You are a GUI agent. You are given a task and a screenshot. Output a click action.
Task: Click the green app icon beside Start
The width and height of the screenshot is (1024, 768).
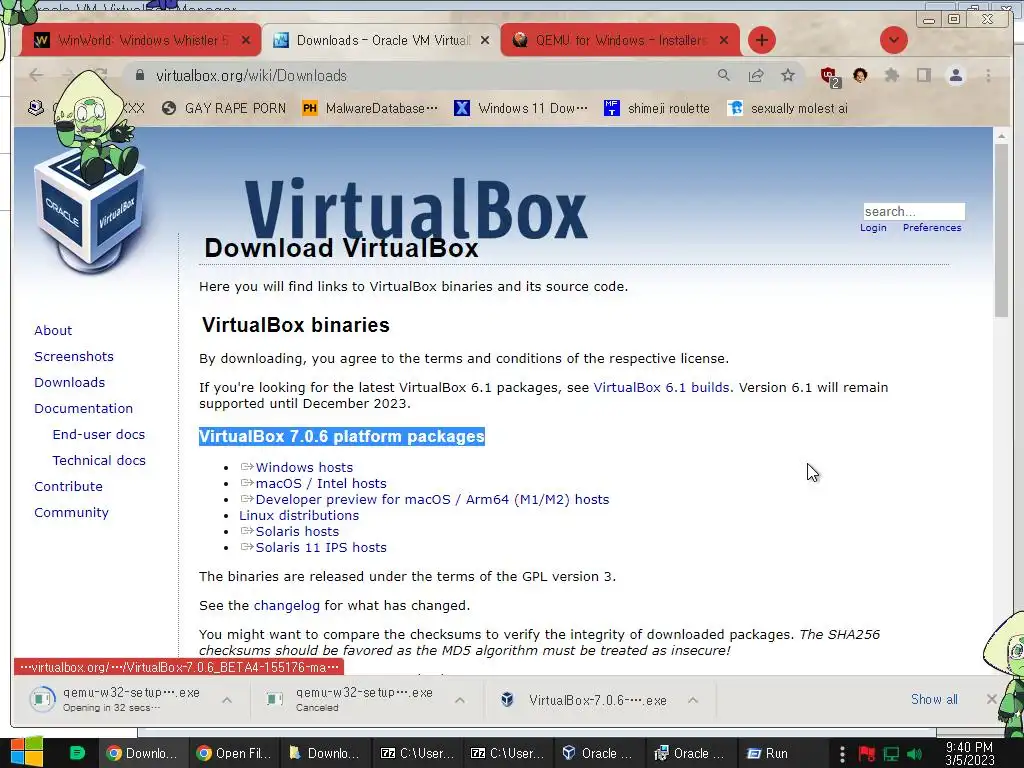[x=77, y=753]
